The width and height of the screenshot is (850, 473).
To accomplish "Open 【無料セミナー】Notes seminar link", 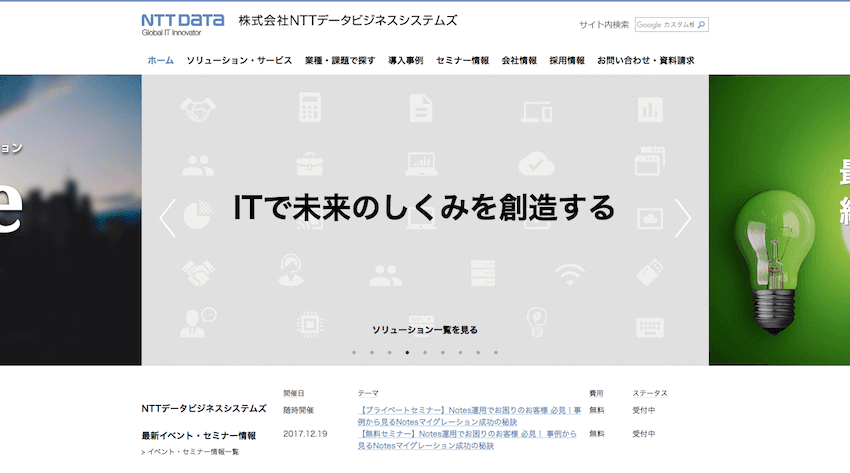I will pyautogui.click(x=467, y=439).
